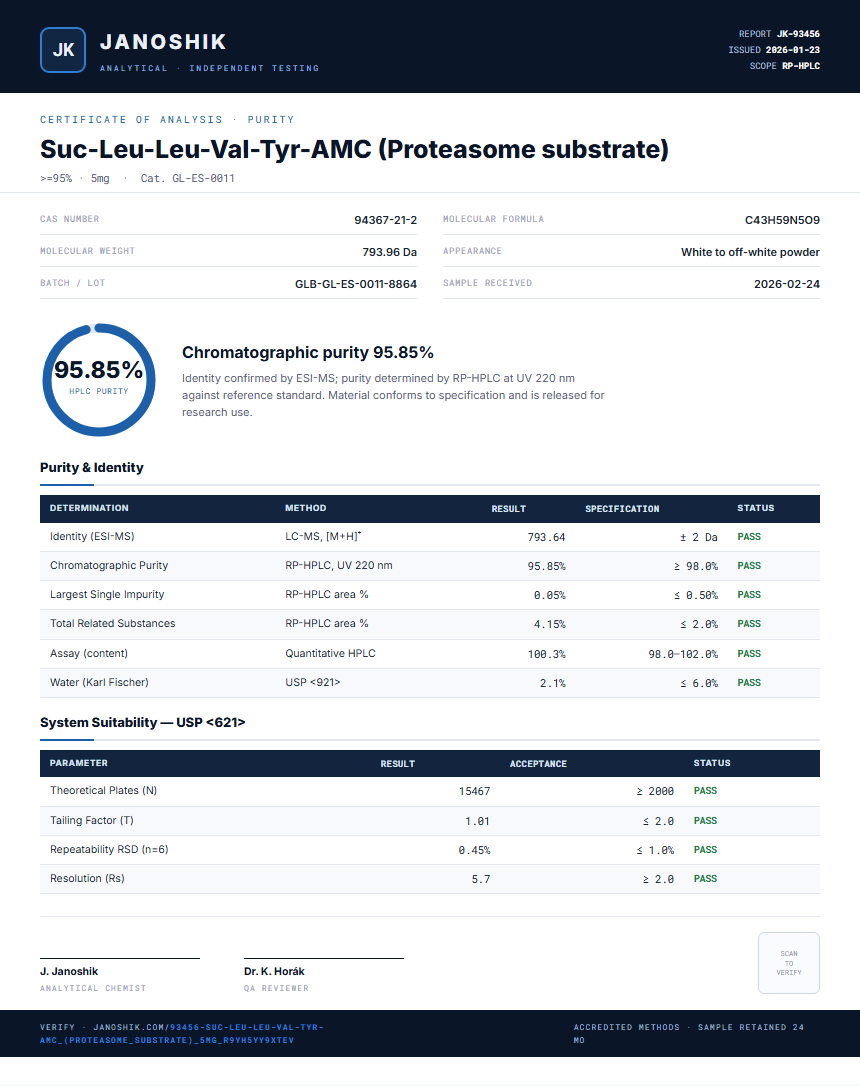Click the J. Janoshik signature name
Viewport: 860px width, 1086px height.
(x=69, y=972)
